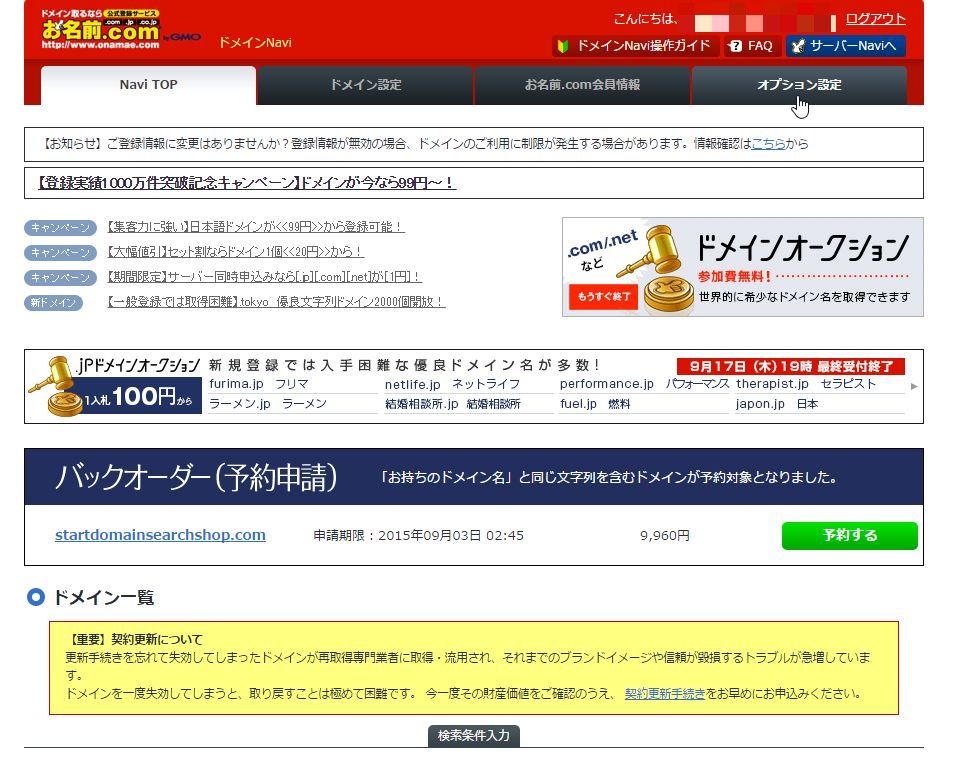Click the 申請期限 2015年09月03日 02:45 text
This screenshot has height=762, width=956.
tap(418, 536)
